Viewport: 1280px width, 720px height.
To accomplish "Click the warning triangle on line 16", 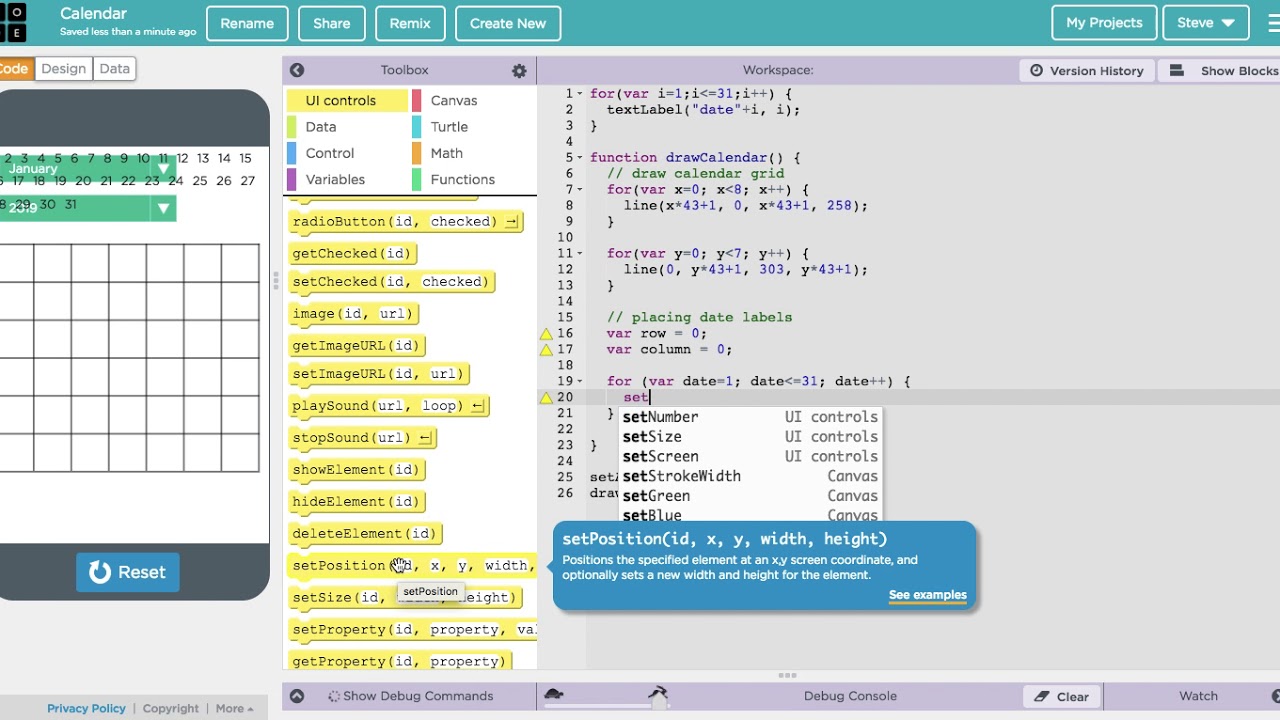I will [546, 333].
